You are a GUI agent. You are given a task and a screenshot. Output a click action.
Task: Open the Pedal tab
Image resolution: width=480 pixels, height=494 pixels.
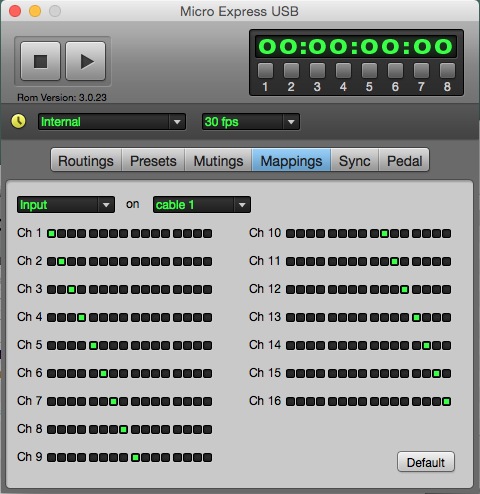pyautogui.click(x=404, y=161)
